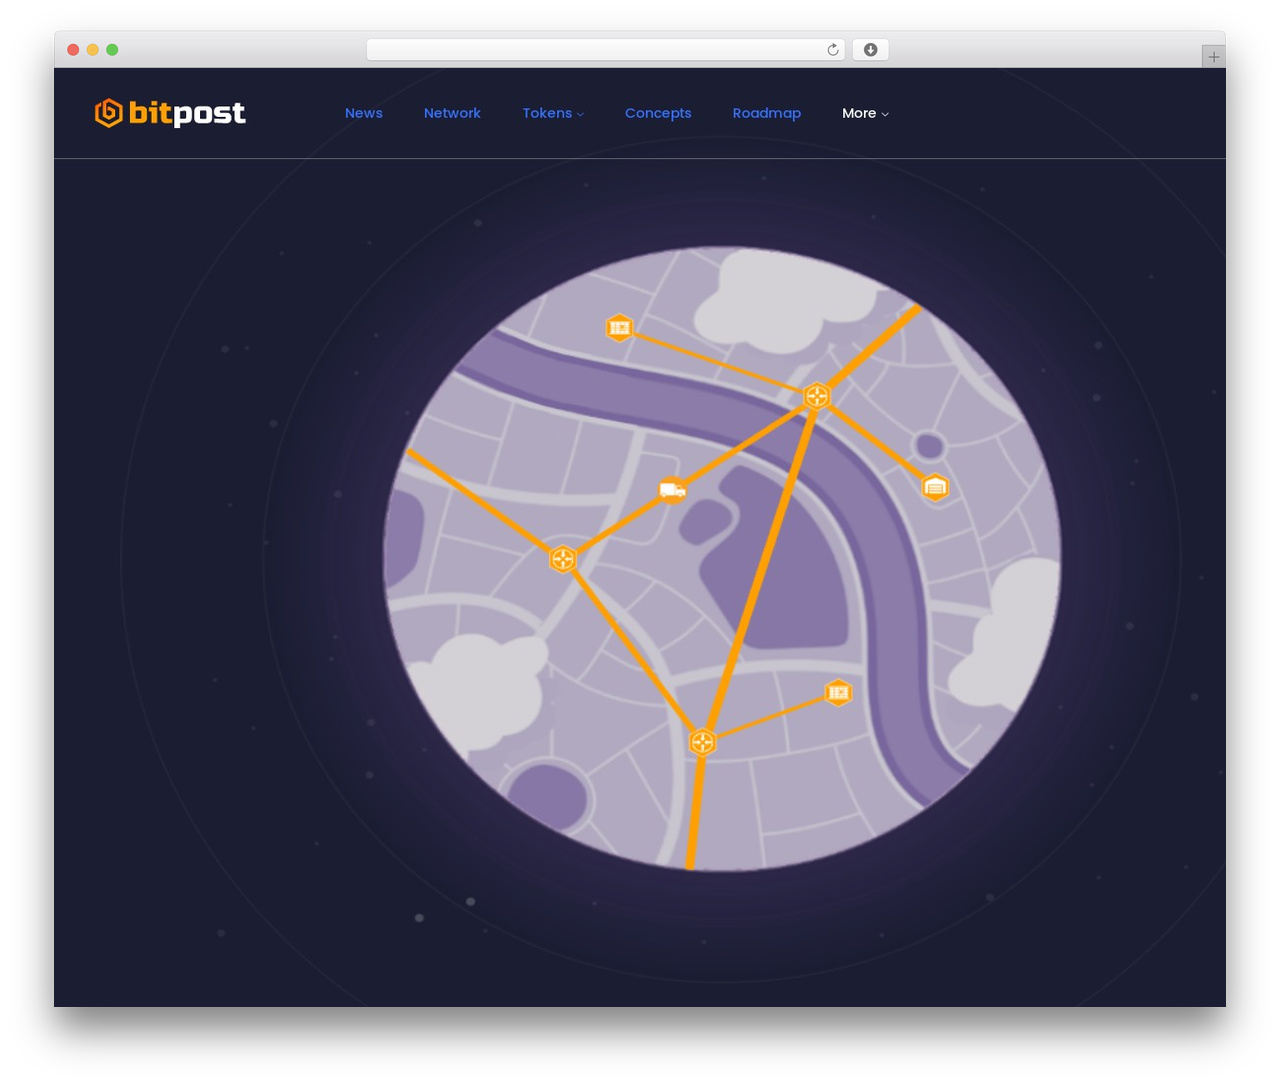Reload page using the address bar refresh icon

(x=833, y=50)
